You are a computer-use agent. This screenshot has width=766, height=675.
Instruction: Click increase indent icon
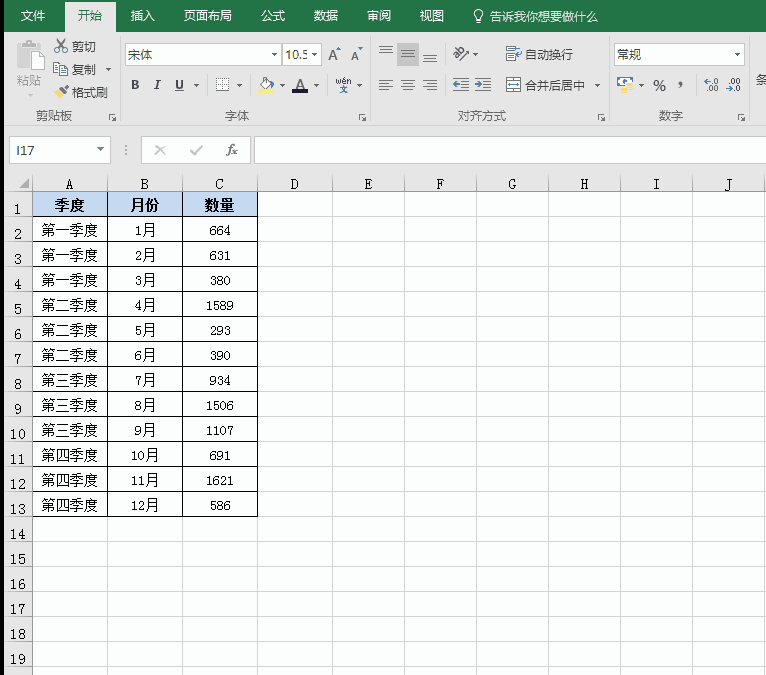pyautogui.click(x=483, y=85)
